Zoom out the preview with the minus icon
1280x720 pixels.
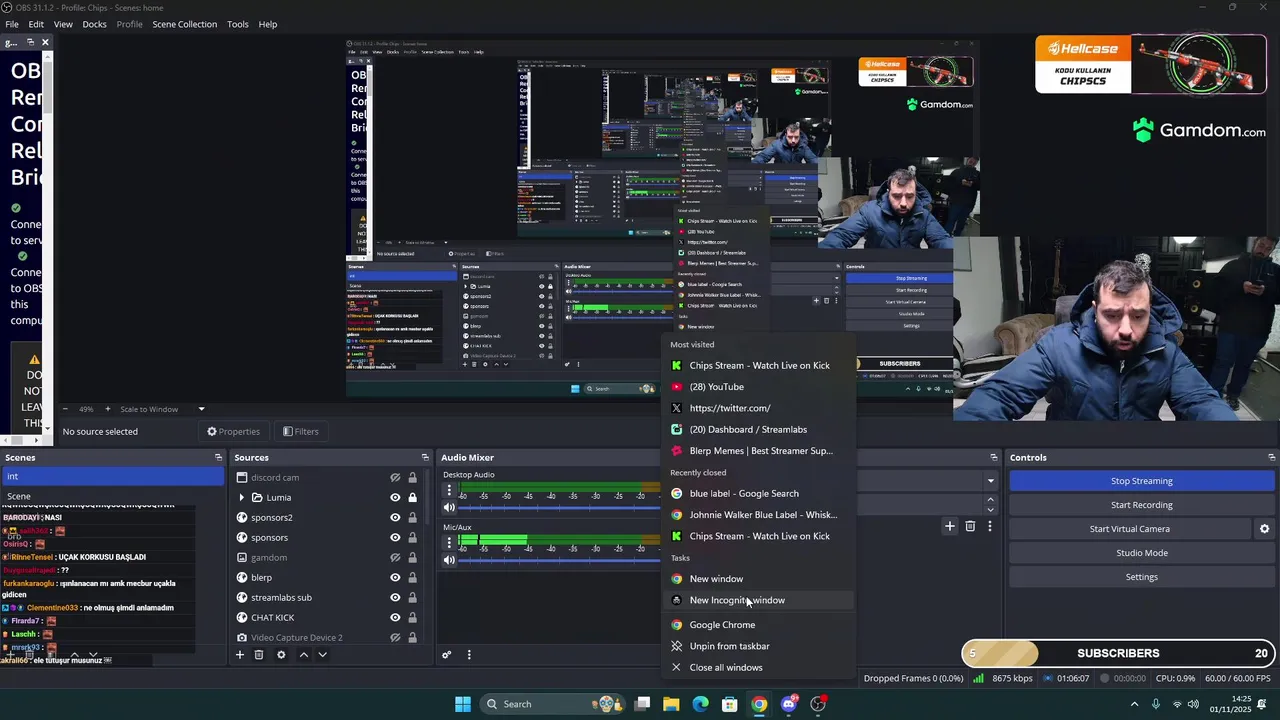(x=66, y=409)
